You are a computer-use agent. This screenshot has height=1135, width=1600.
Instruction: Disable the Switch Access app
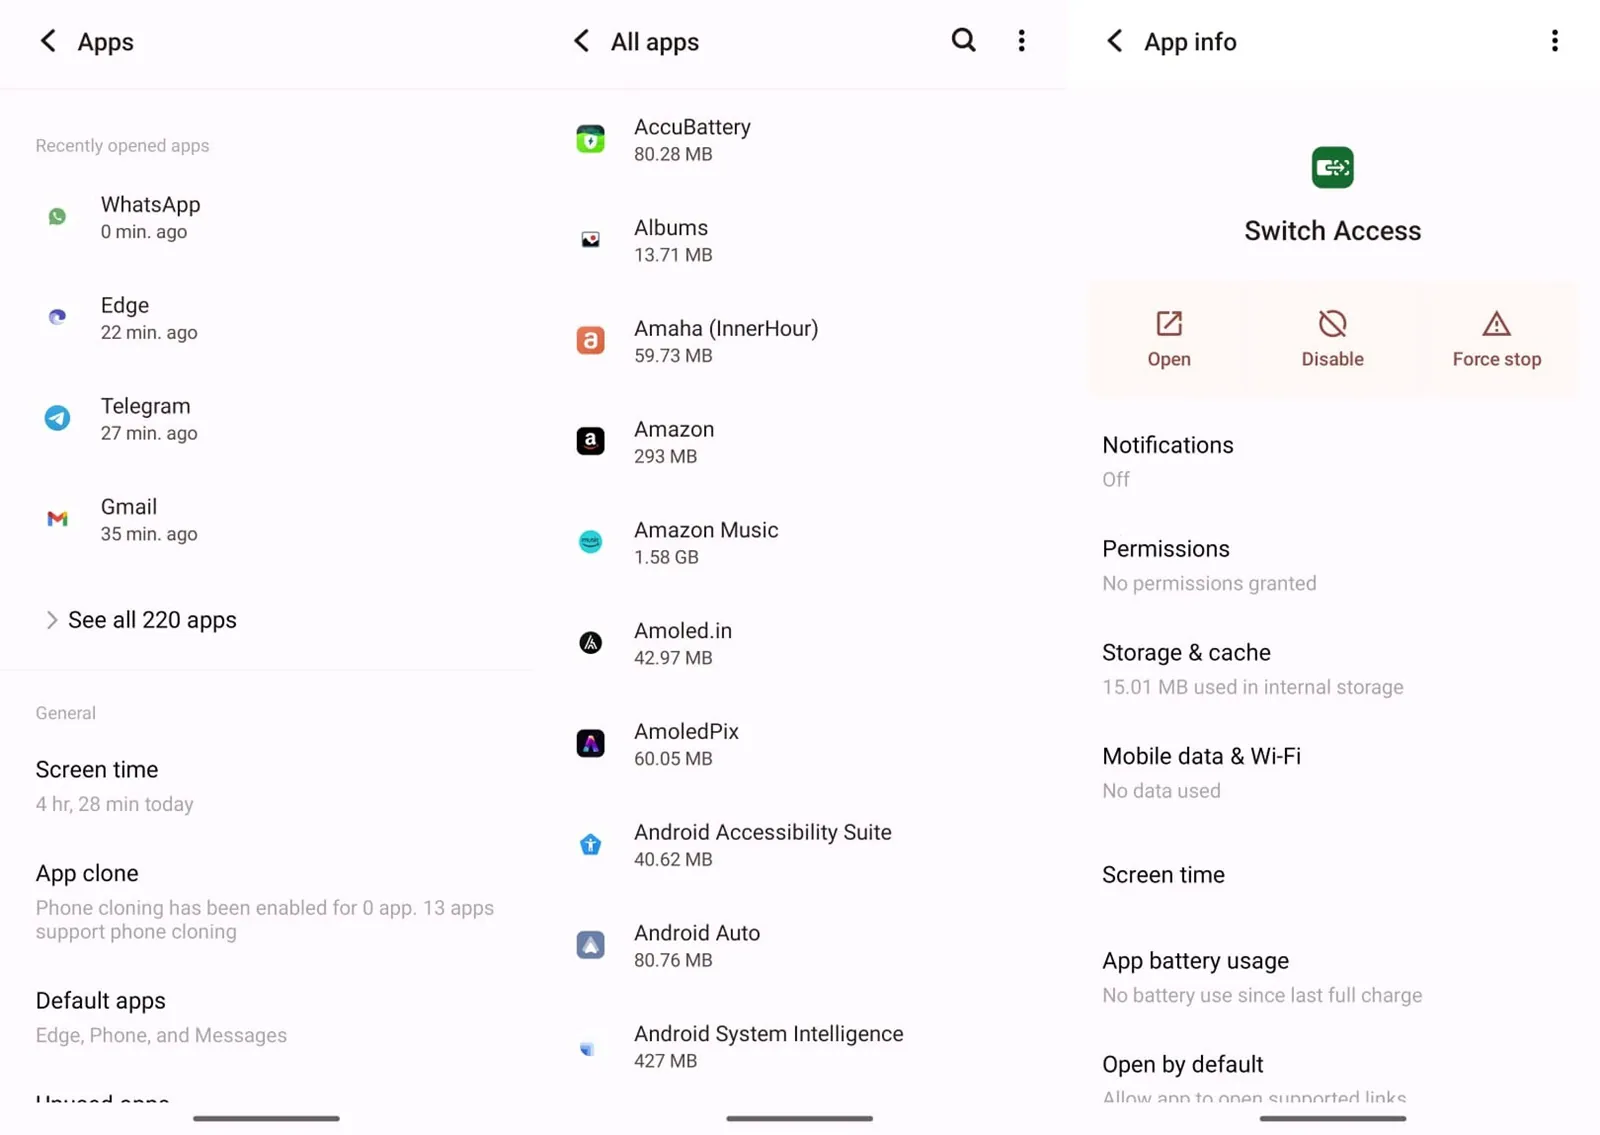click(1331, 338)
